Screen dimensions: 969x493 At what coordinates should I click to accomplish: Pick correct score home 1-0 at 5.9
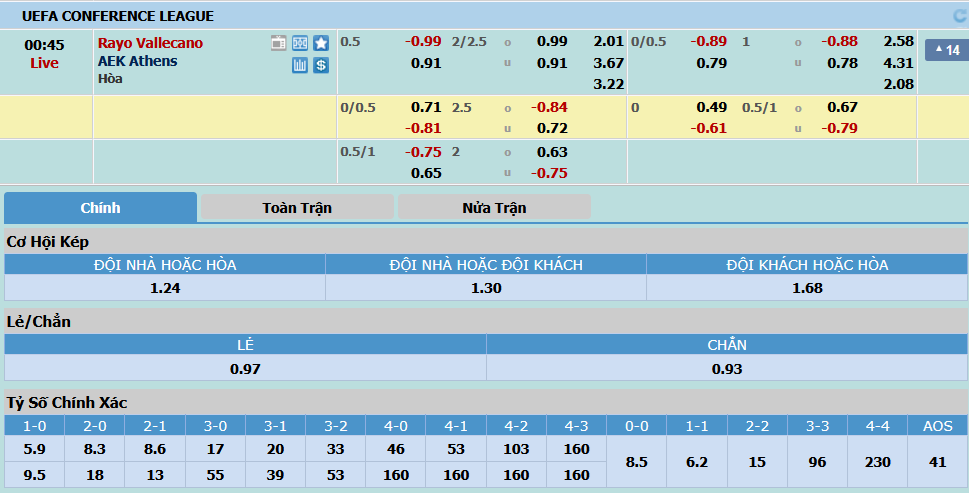click(34, 449)
